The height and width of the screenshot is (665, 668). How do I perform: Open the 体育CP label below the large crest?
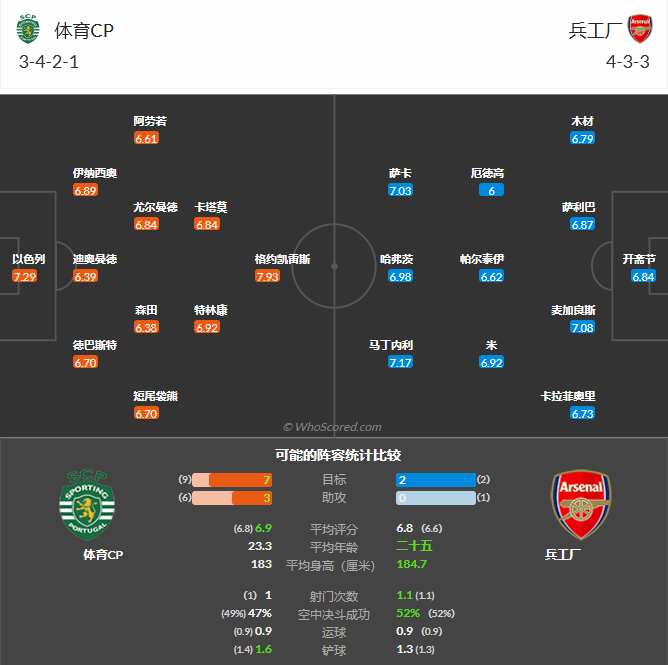(x=103, y=554)
